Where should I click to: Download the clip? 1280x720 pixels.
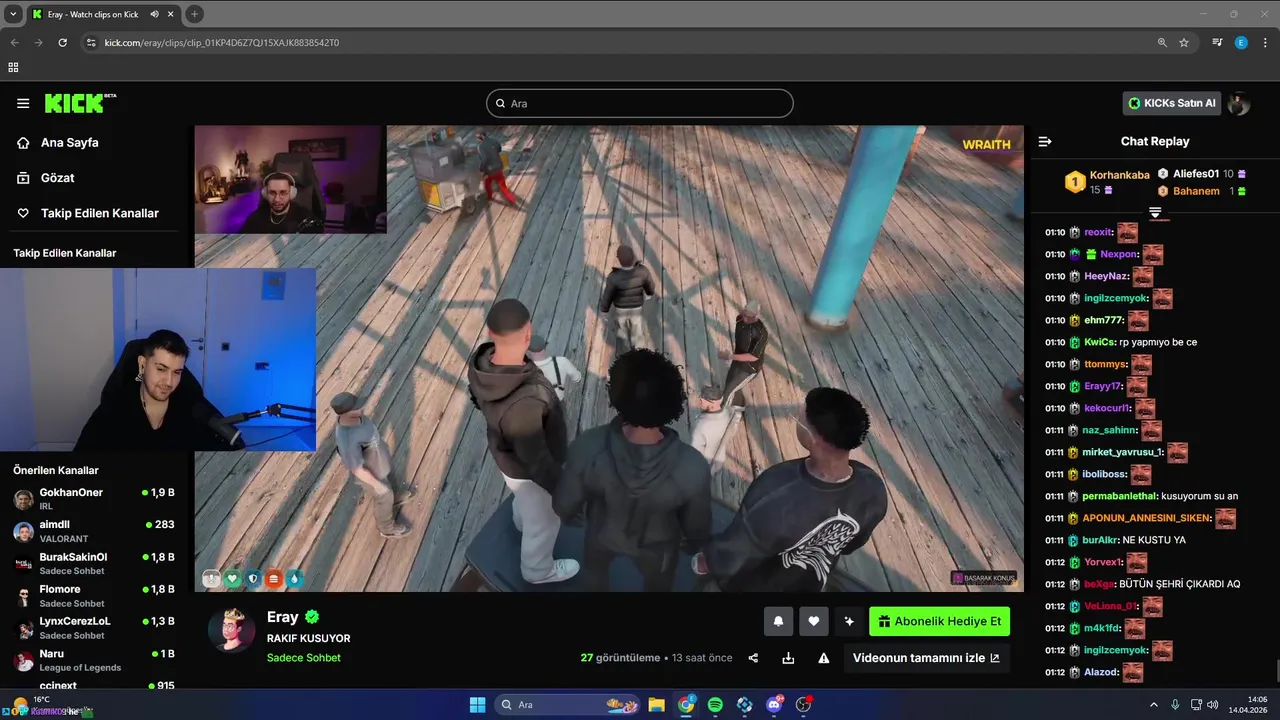(788, 658)
